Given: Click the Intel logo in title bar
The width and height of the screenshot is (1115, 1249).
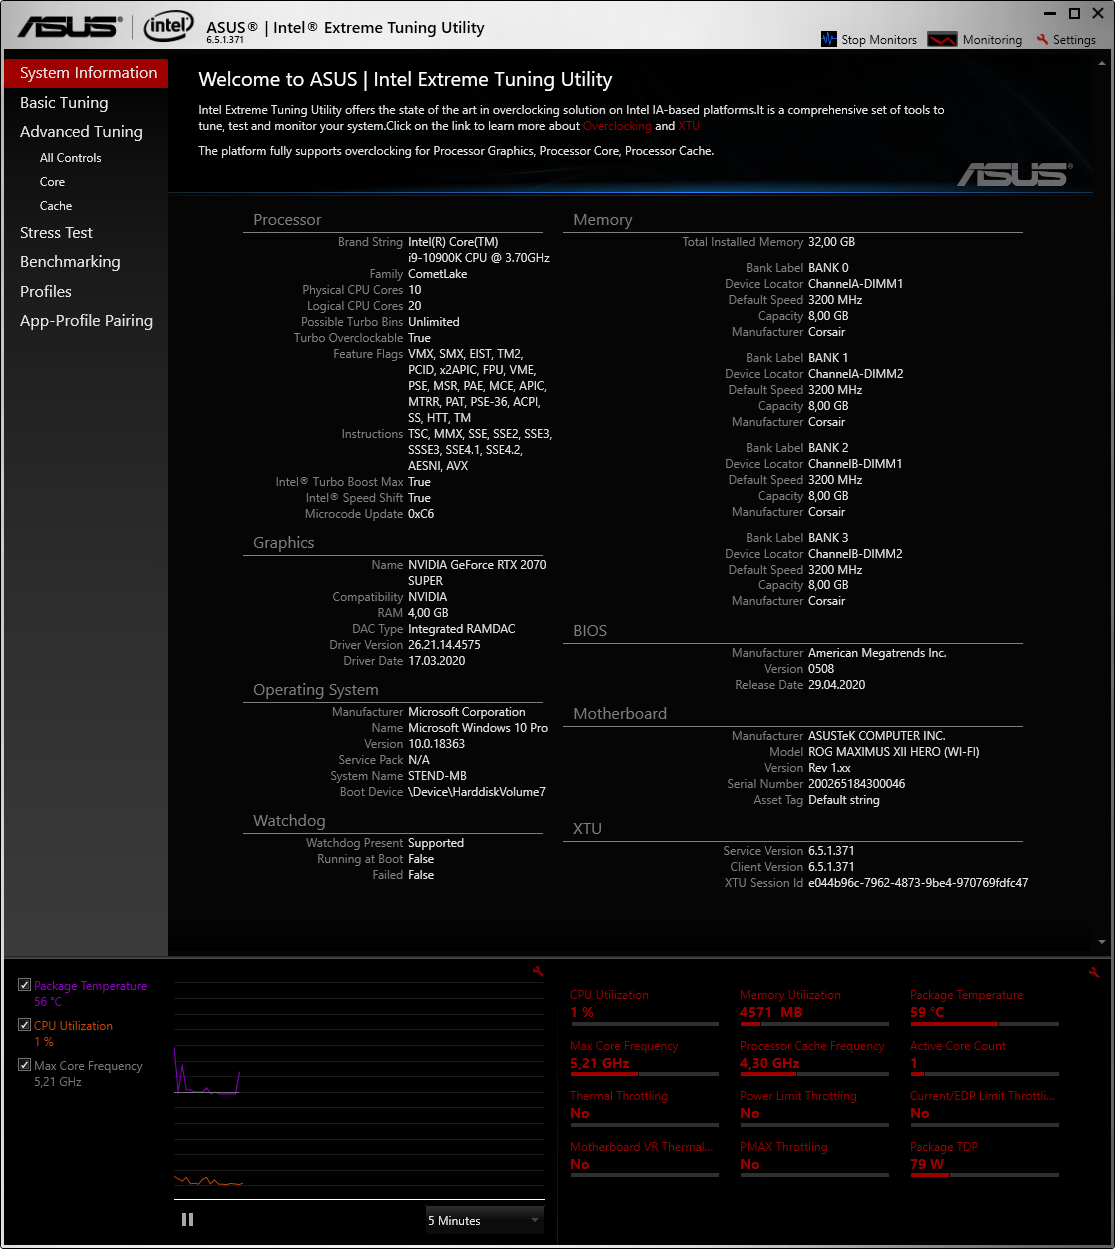Looking at the screenshot, I should click(168, 27).
